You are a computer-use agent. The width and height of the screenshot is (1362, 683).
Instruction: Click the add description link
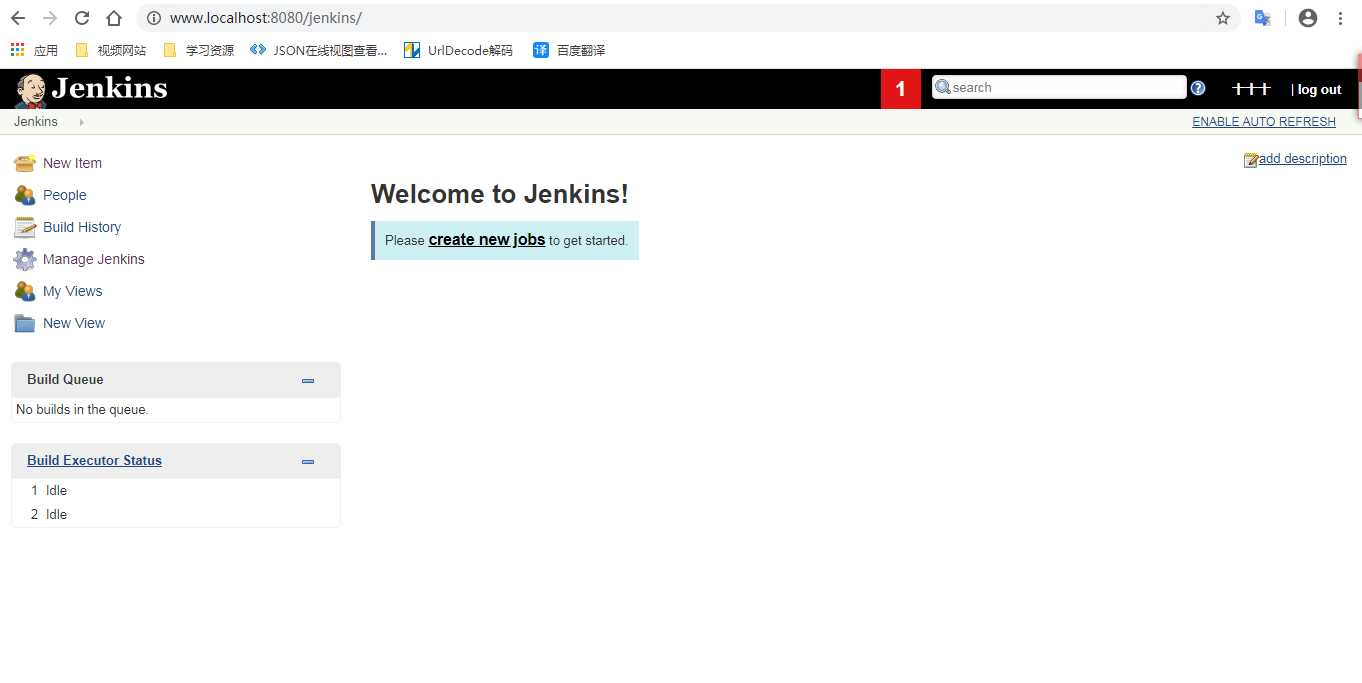pos(1302,159)
